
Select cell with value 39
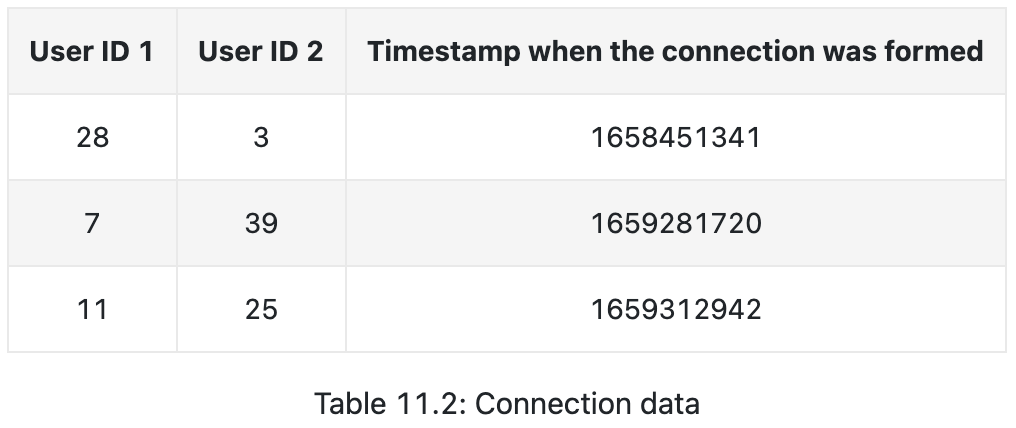click(x=261, y=223)
